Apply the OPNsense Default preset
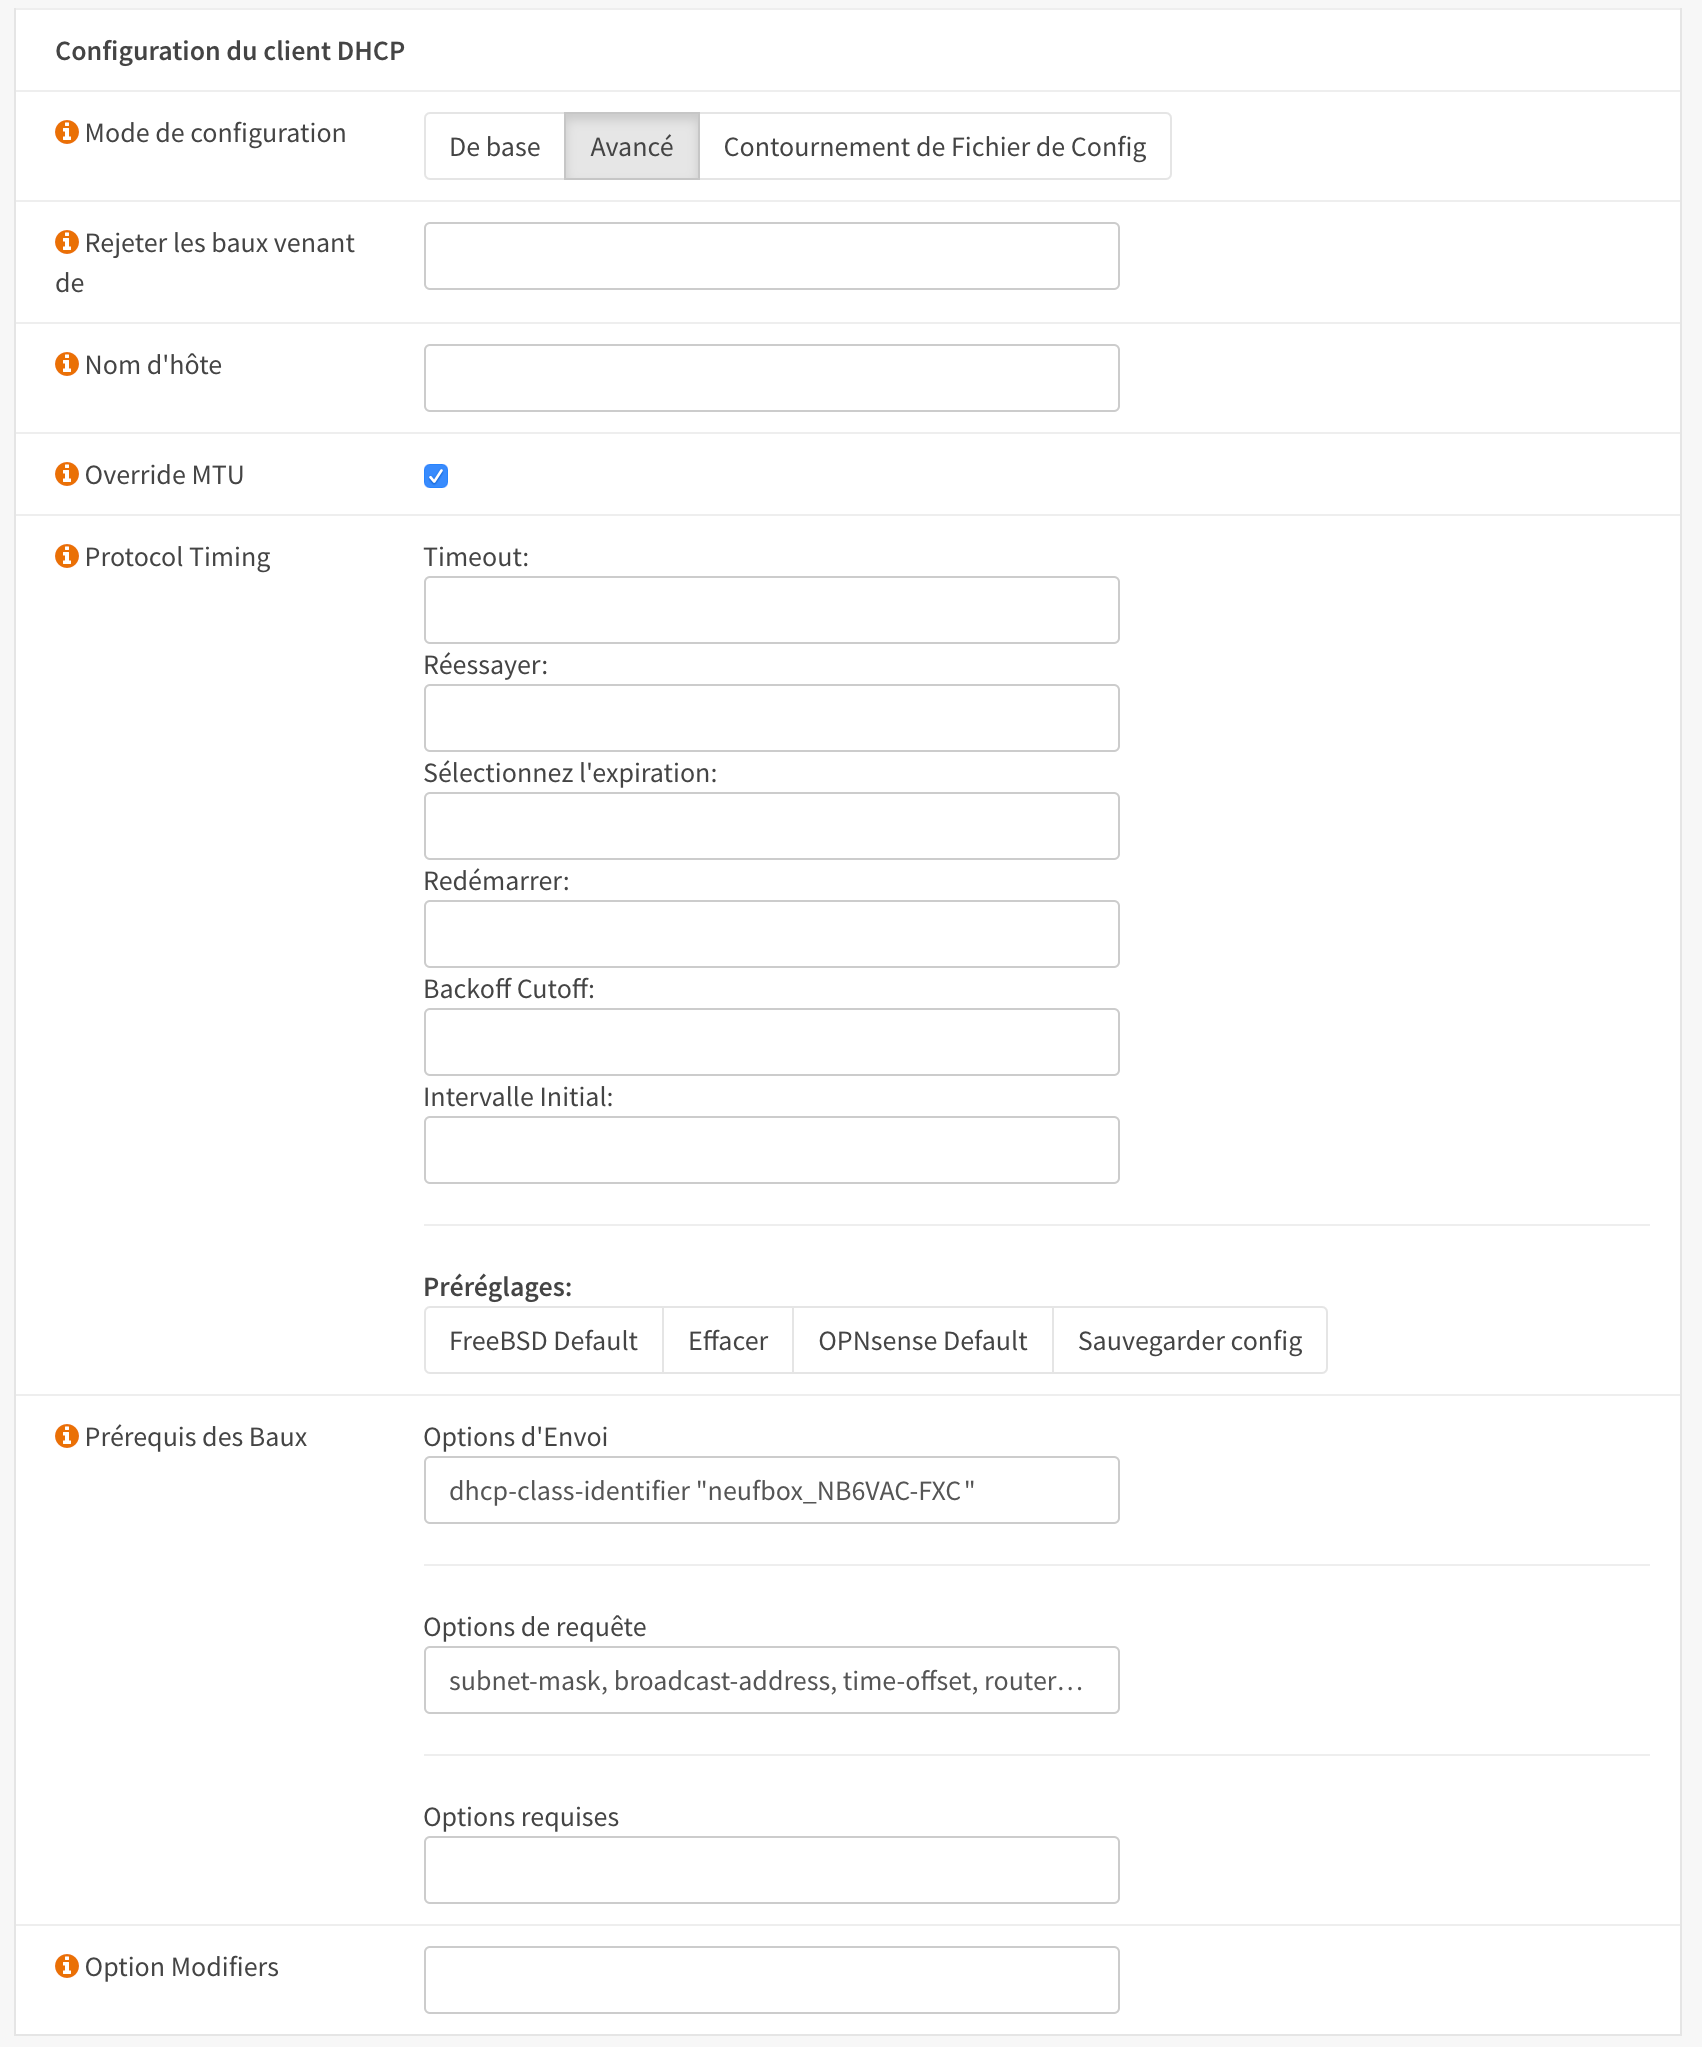The image size is (1702, 2047). [x=922, y=1340]
